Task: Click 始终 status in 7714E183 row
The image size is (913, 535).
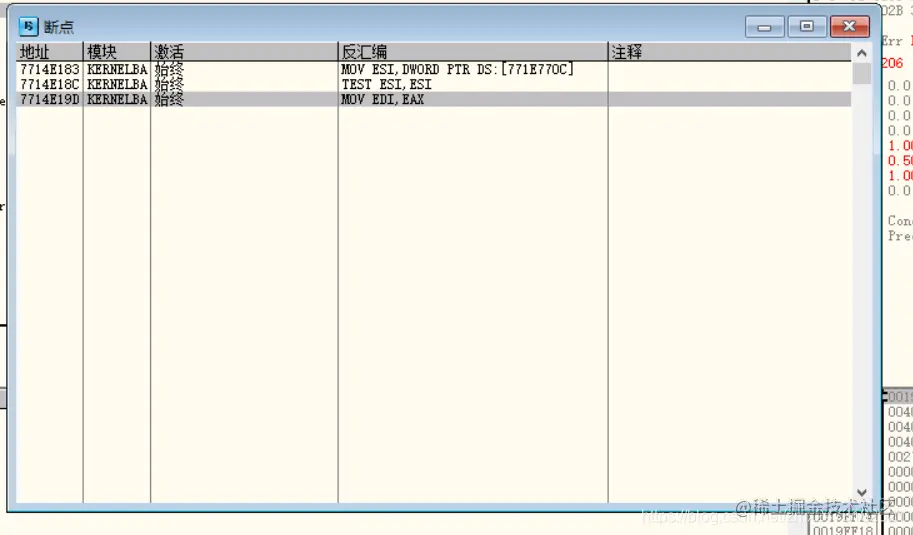Action: [x=169, y=69]
